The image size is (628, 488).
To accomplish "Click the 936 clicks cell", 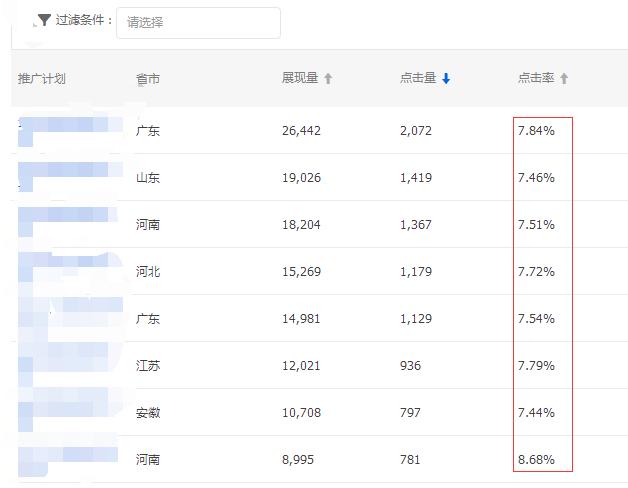I will pyautogui.click(x=410, y=366).
